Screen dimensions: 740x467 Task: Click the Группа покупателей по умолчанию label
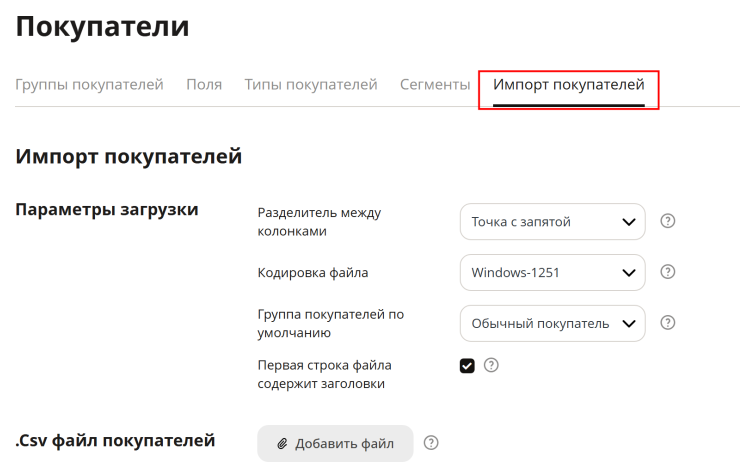(x=331, y=324)
